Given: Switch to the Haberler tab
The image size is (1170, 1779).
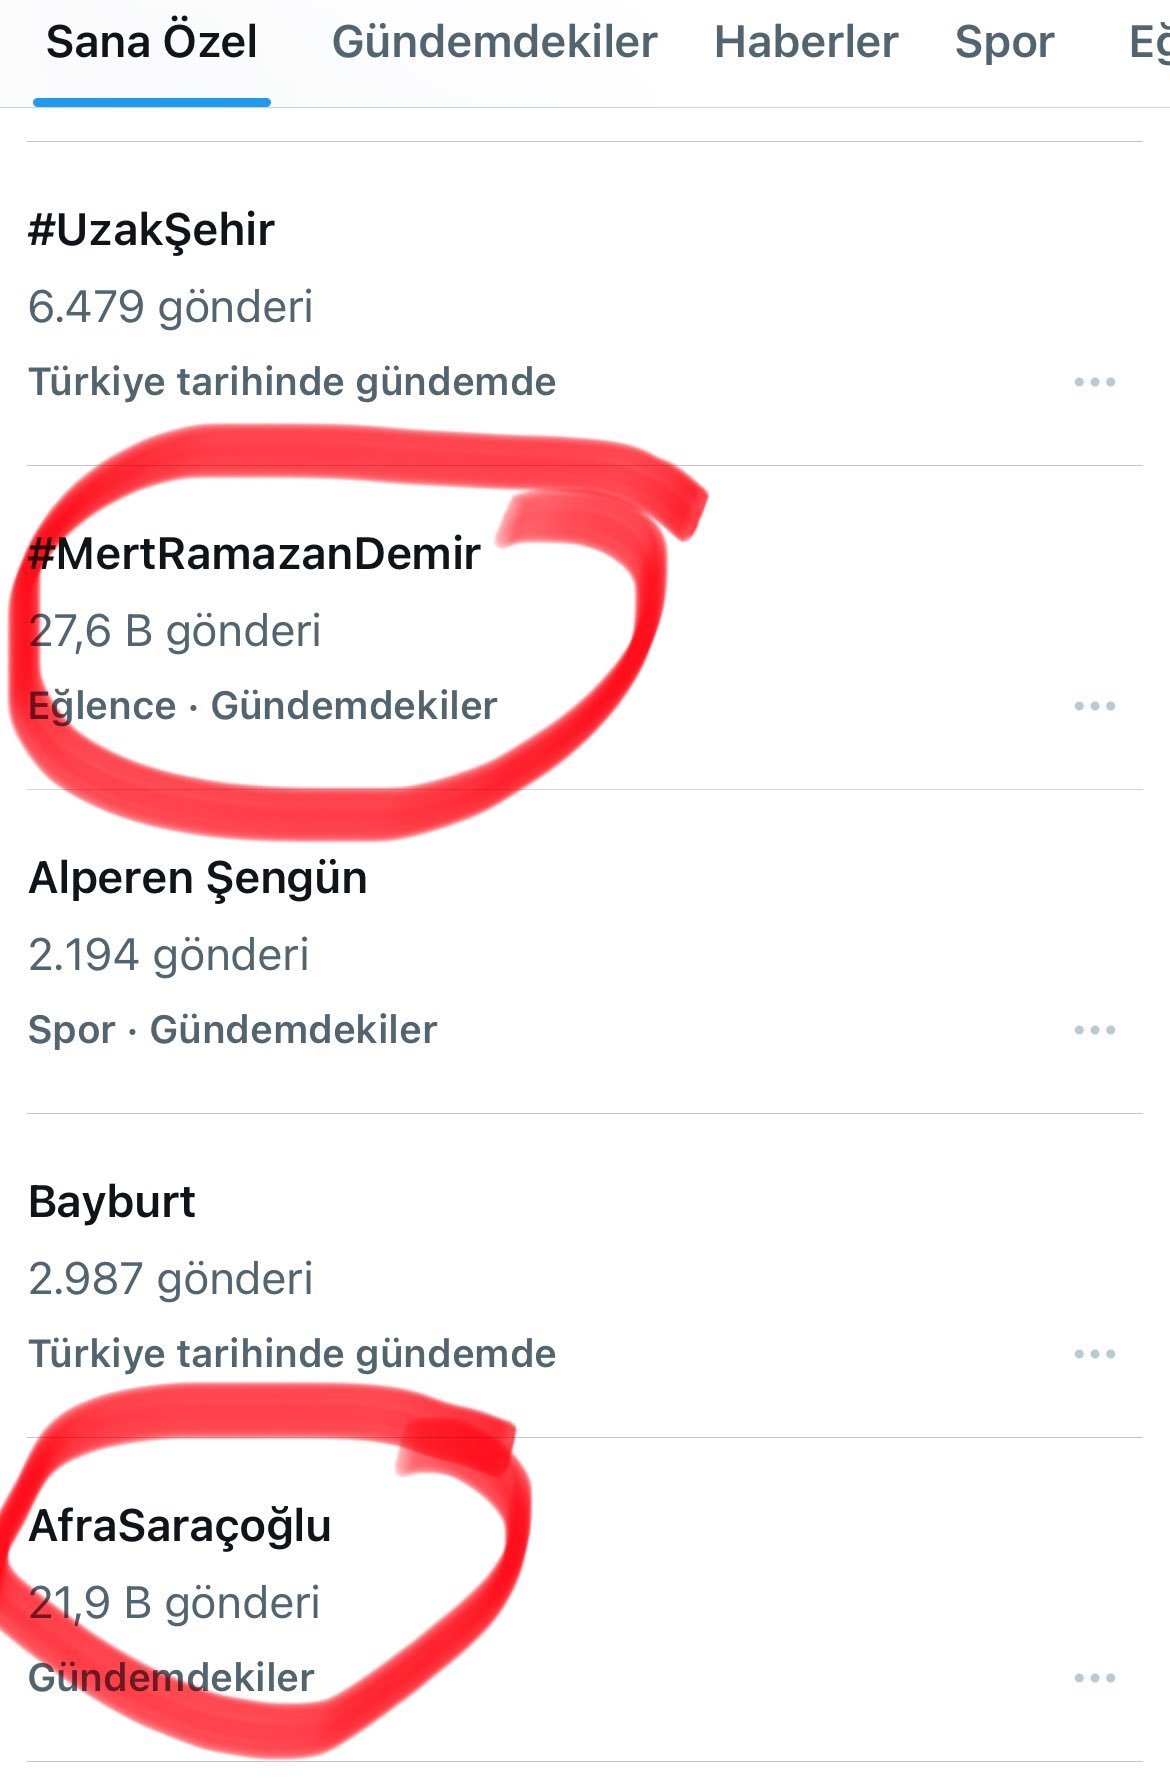Looking at the screenshot, I should [x=806, y=42].
